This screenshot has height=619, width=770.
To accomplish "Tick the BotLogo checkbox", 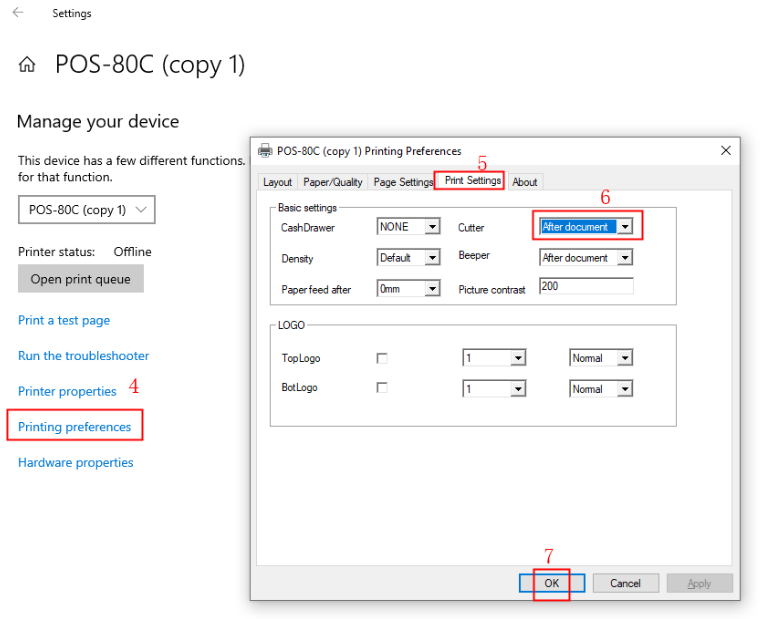I will [x=382, y=388].
